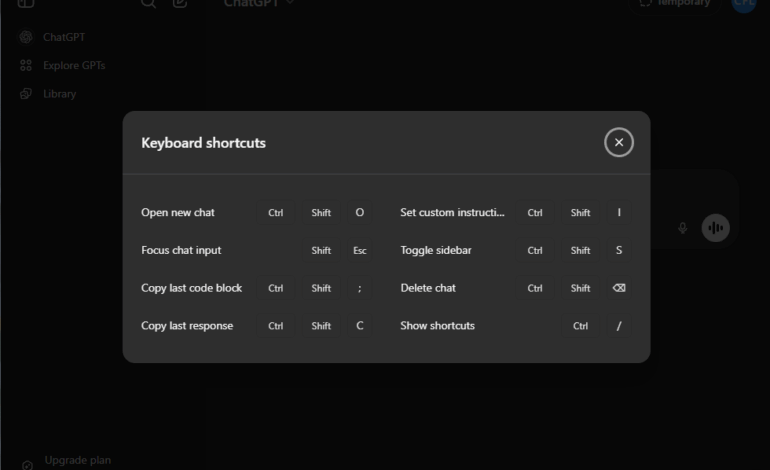
Task: Click the microphone dictation icon
Action: [683, 228]
